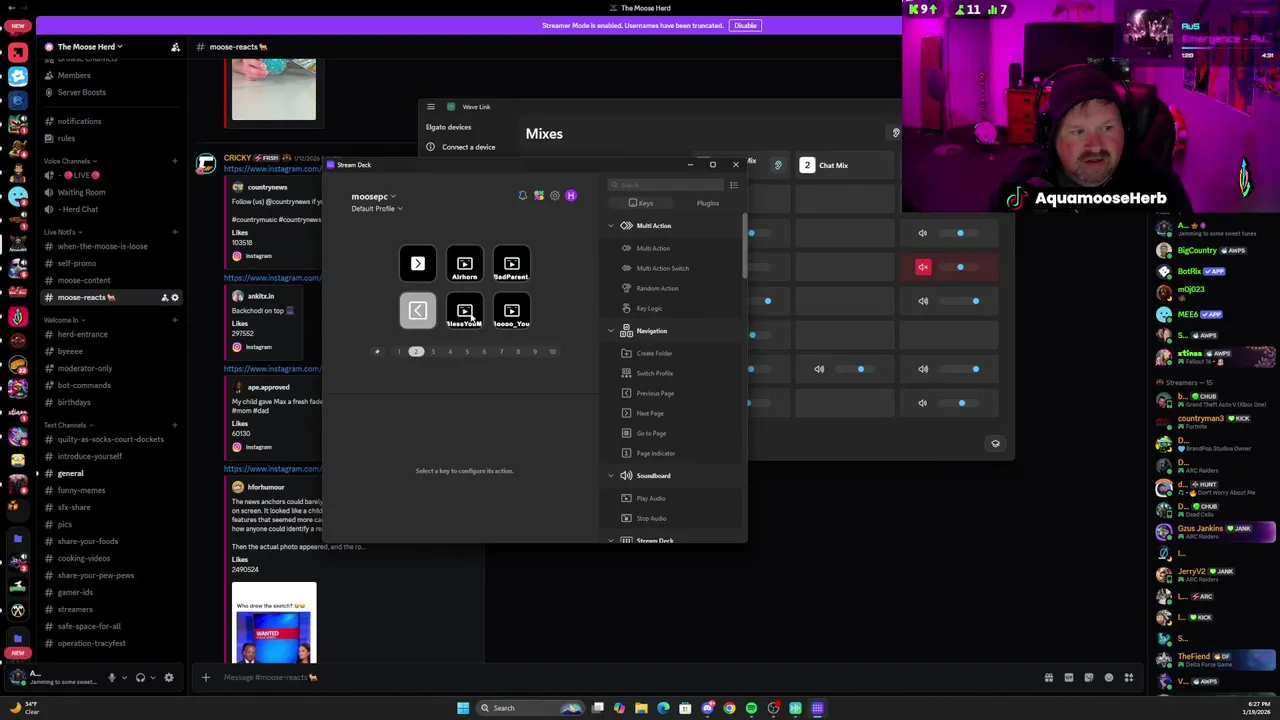Open Server Boosts in Discord sidebar
This screenshot has width=1280, height=720.
coord(81,92)
